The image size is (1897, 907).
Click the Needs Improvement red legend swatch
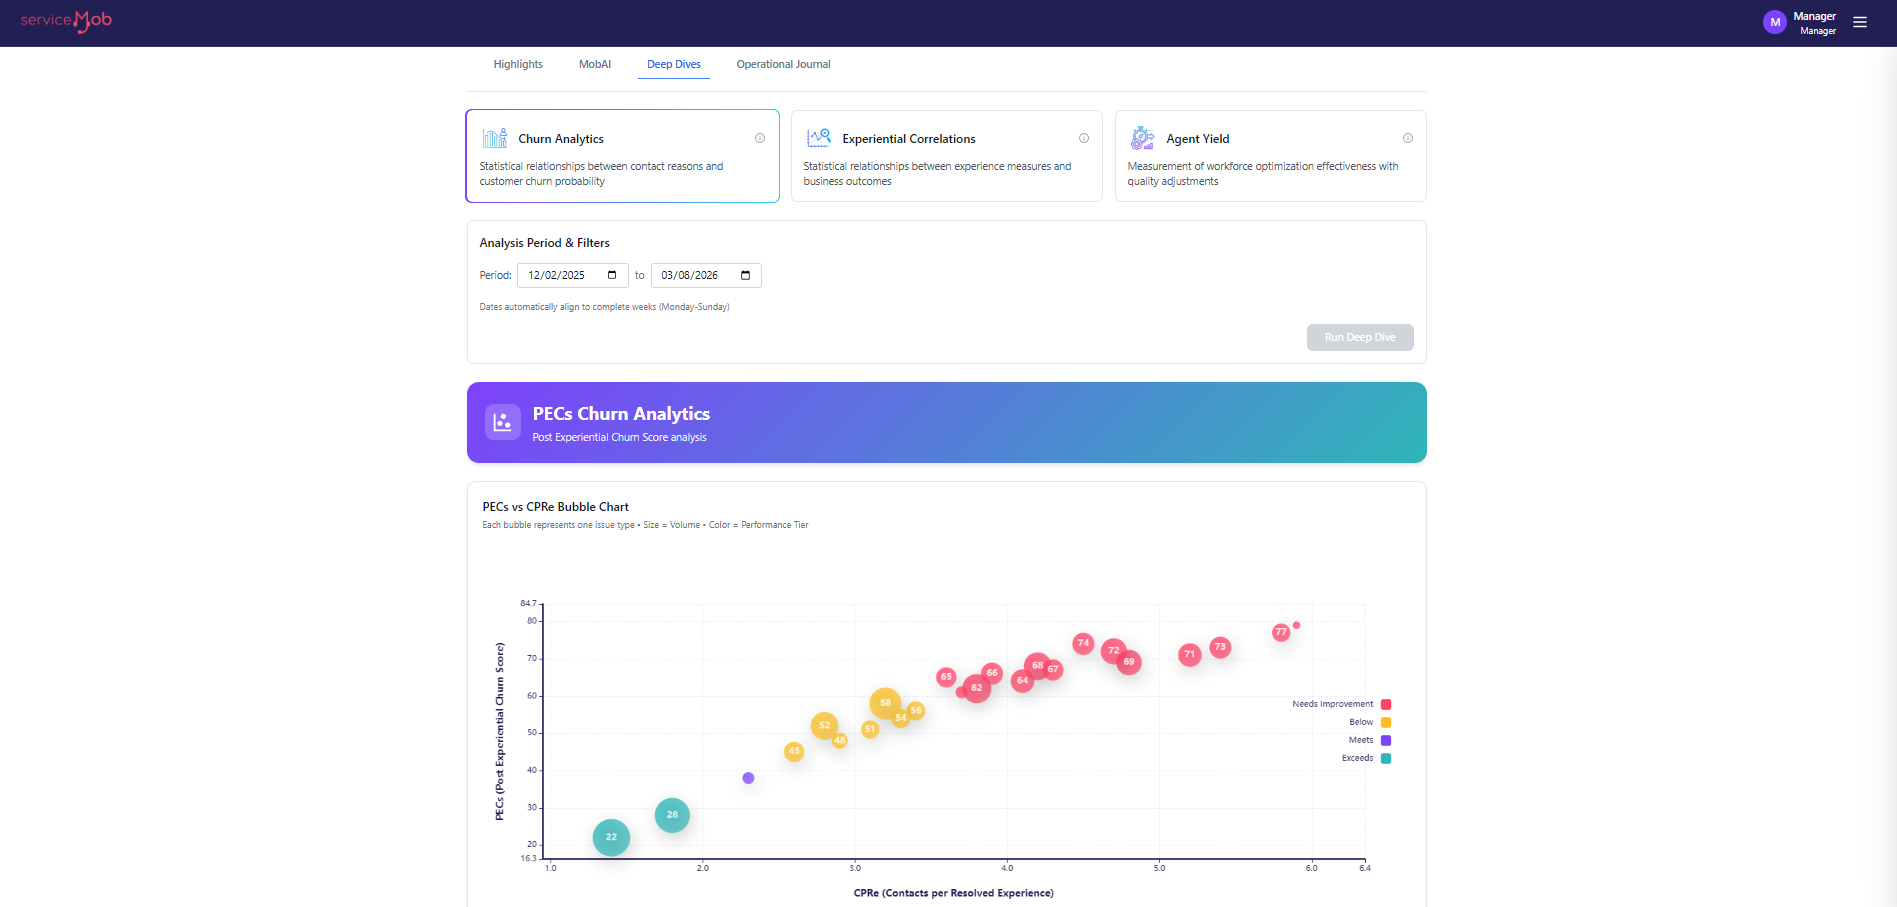click(x=1385, y=703)
